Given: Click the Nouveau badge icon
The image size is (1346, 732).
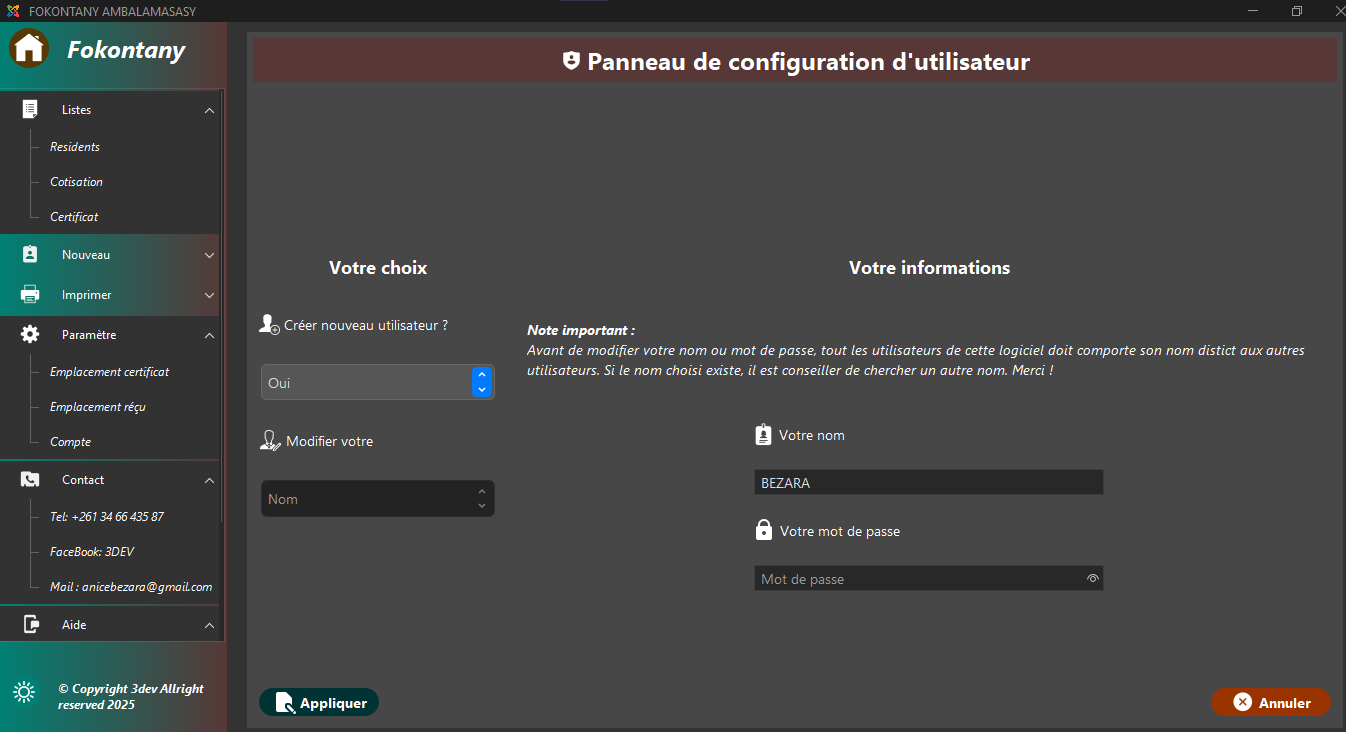Looking at the screenshot, I should (x=30, y=255).
